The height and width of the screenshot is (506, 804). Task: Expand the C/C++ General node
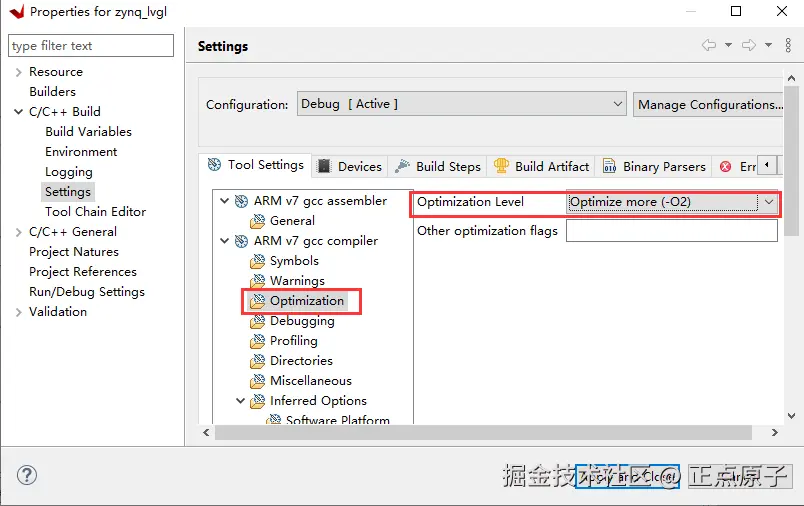pyautogui.click(x=18, y=232)
